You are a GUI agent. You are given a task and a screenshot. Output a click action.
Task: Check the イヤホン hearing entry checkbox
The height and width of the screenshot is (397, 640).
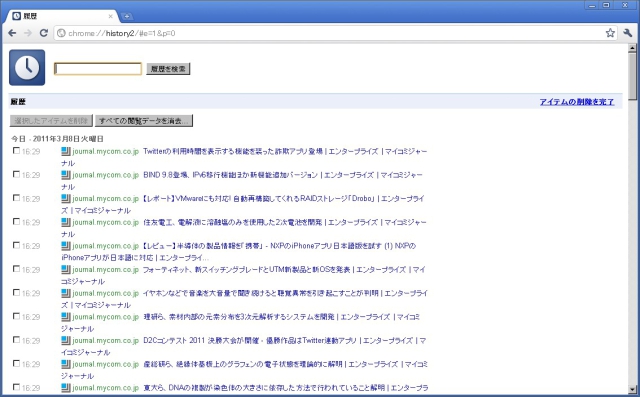coord(16,293)
